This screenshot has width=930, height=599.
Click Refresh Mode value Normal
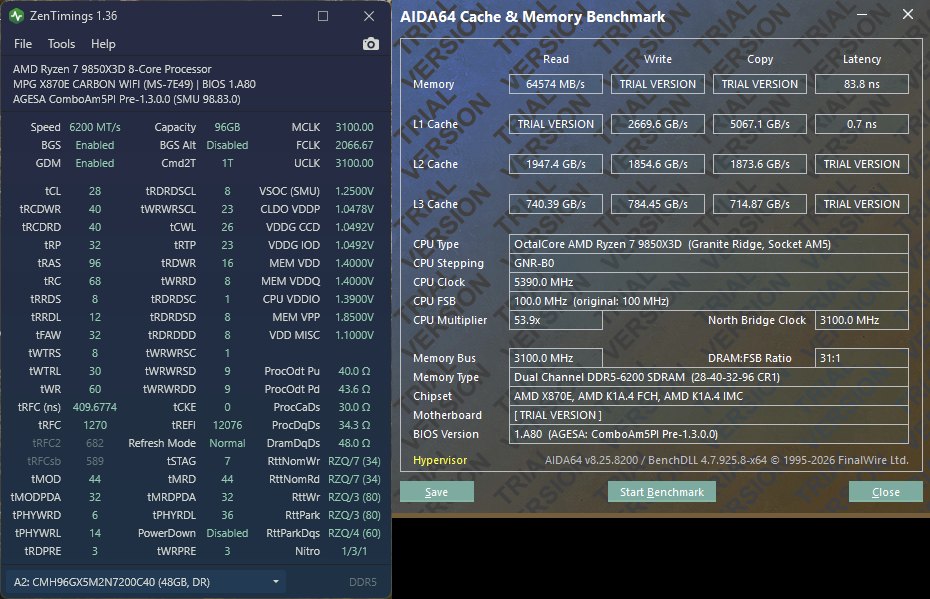point(227,443)
